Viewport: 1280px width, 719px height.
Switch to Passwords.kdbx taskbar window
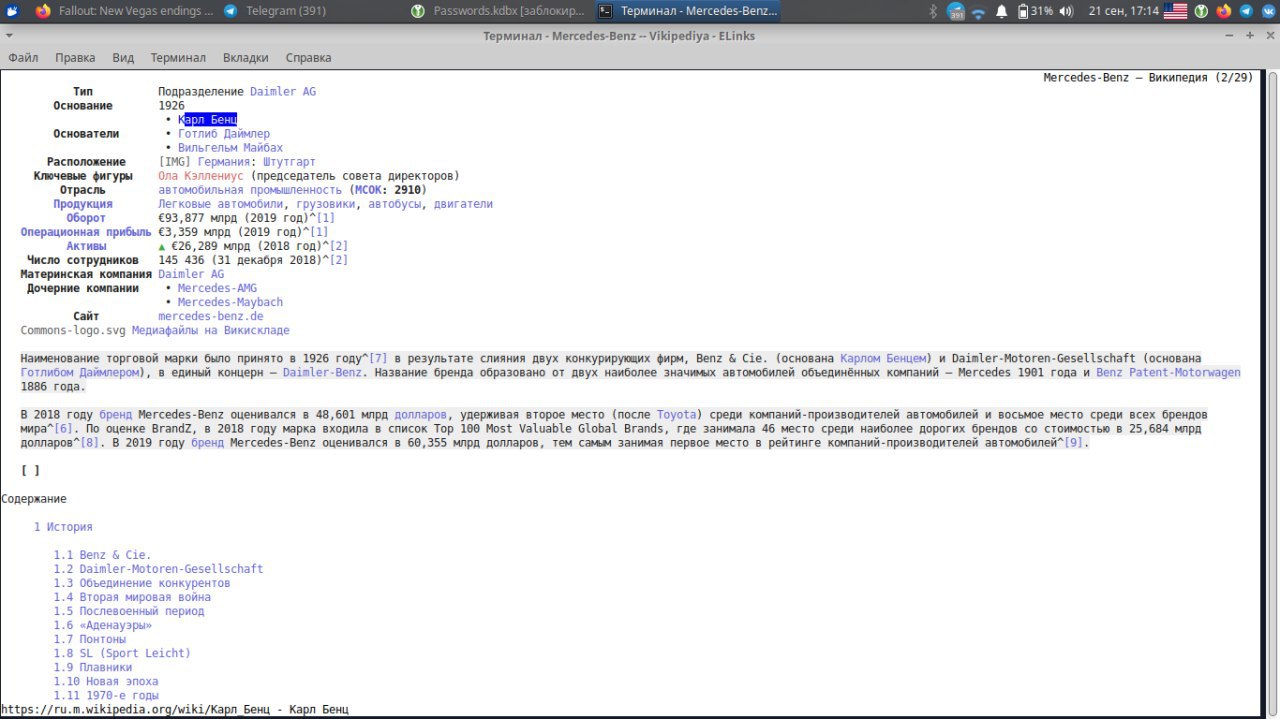499,11
